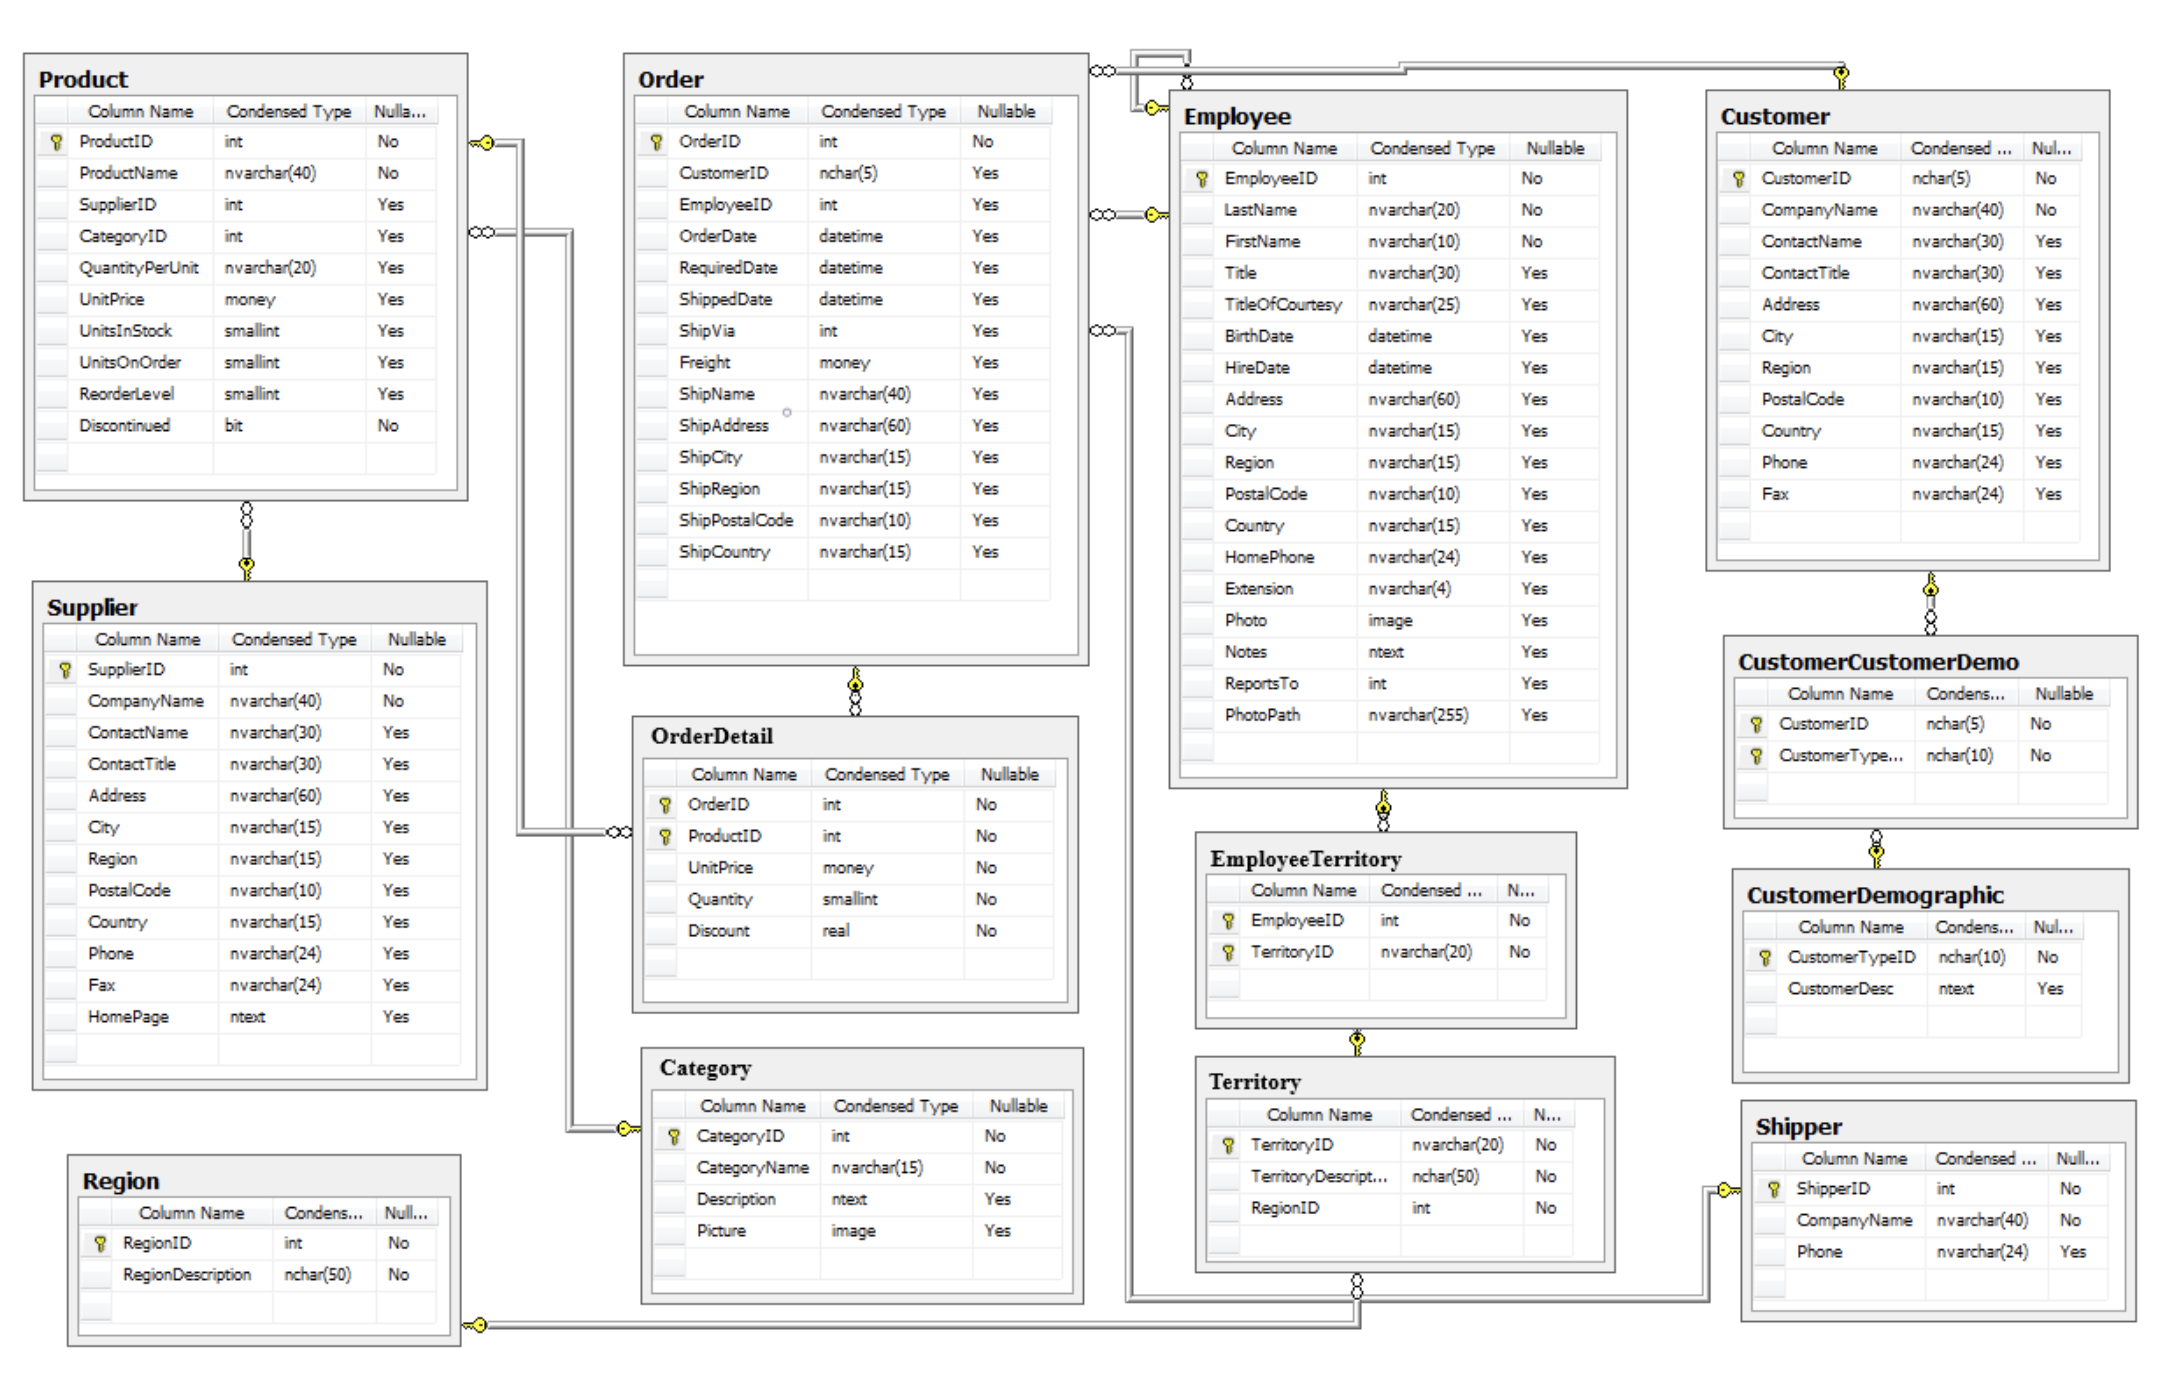Click the key icon next to CategoryID in Category table

pos(674,1137)
